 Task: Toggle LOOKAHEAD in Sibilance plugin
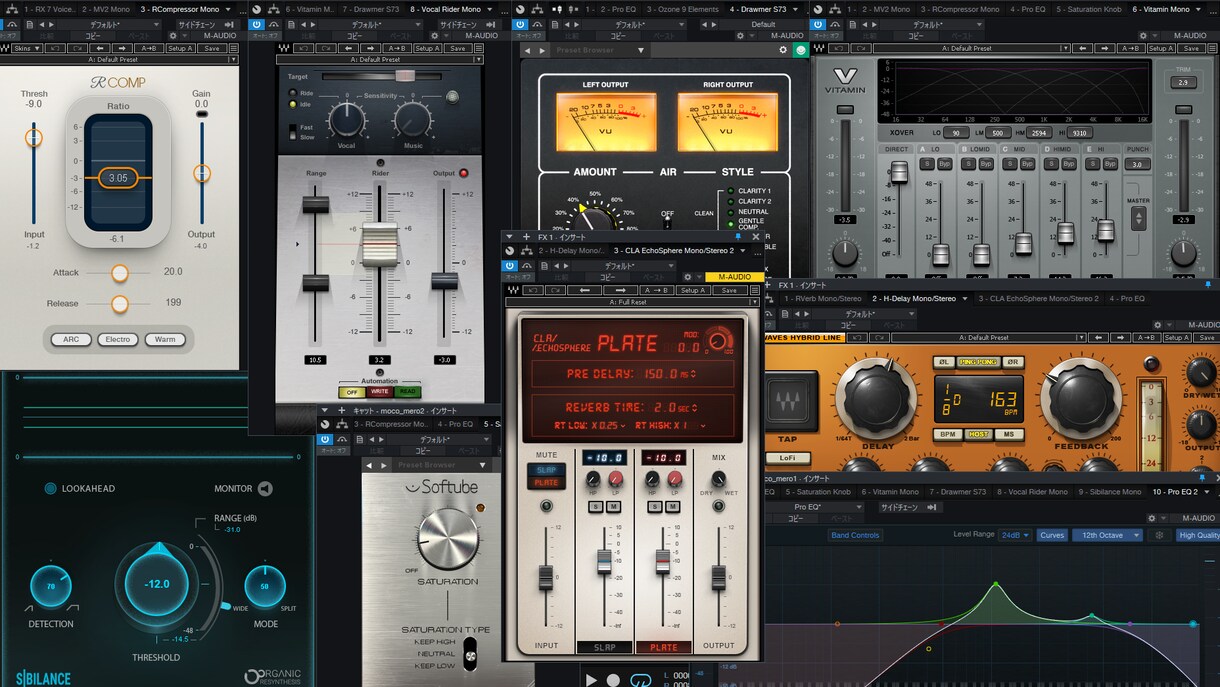pos(50,489)
